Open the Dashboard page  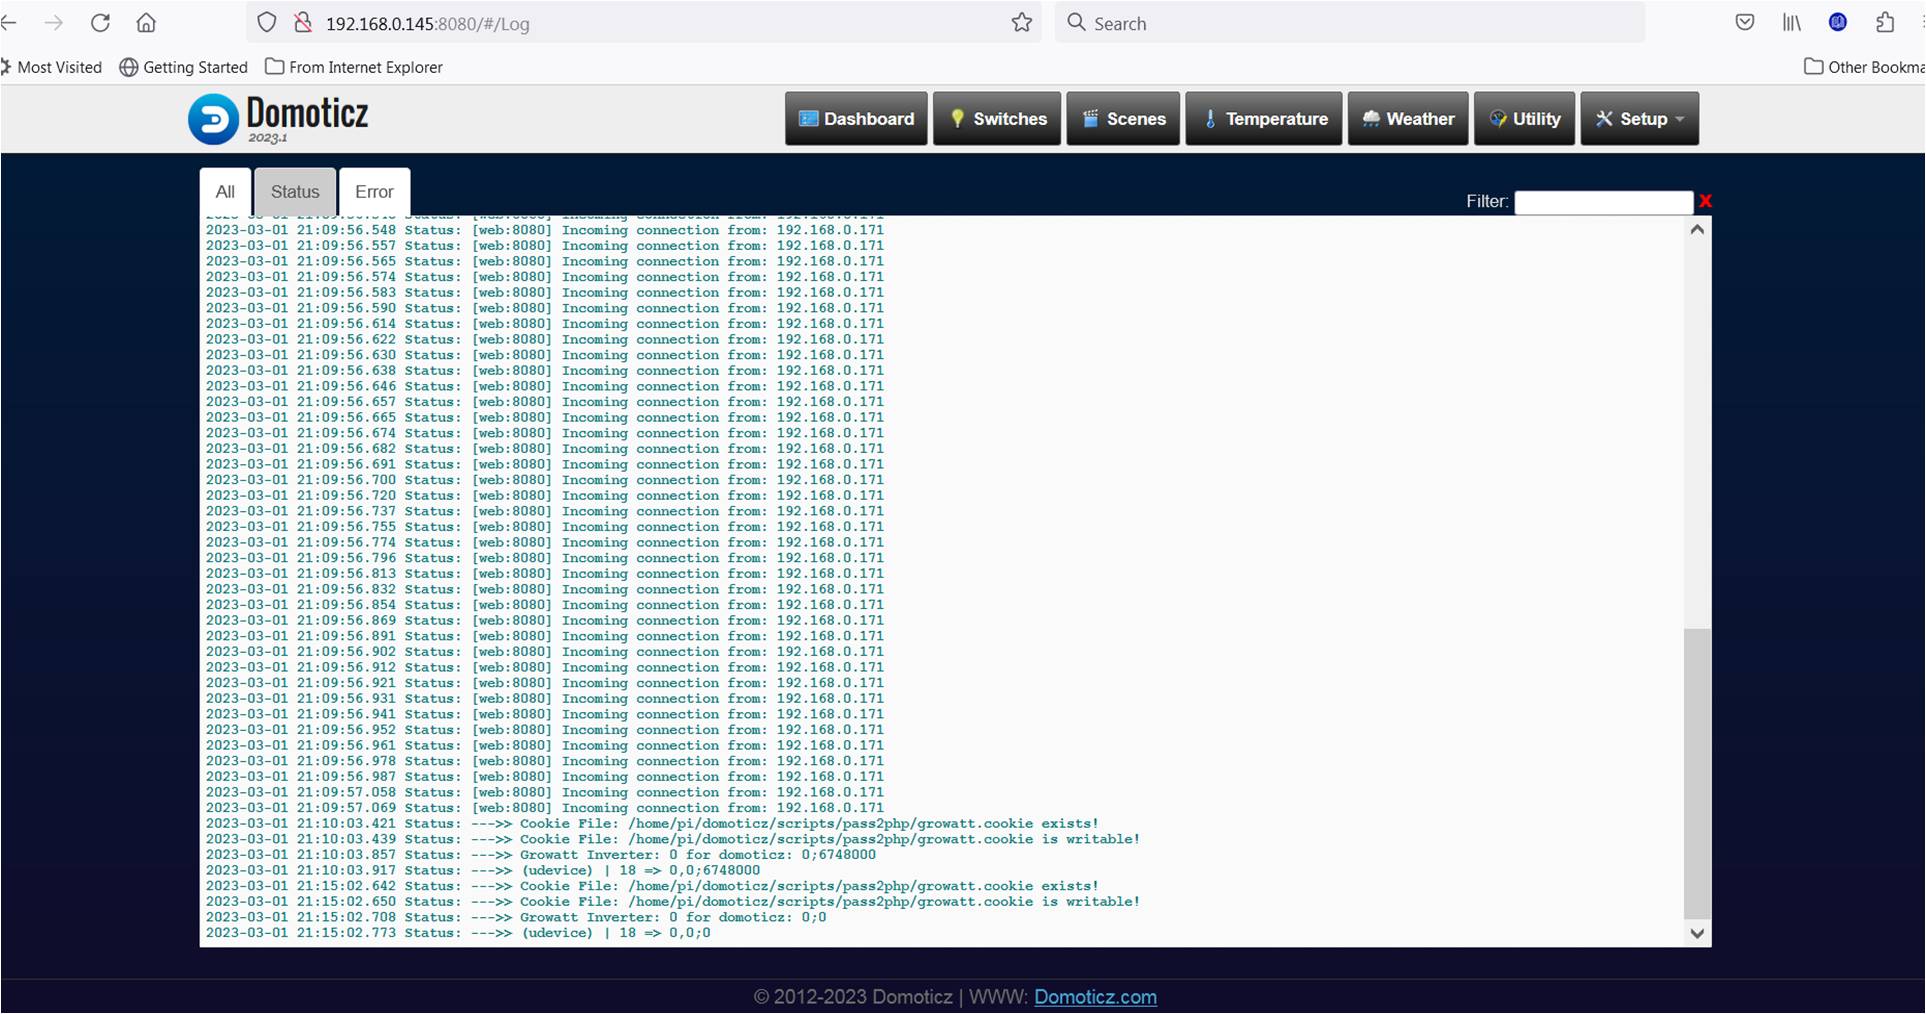(856, 118)
